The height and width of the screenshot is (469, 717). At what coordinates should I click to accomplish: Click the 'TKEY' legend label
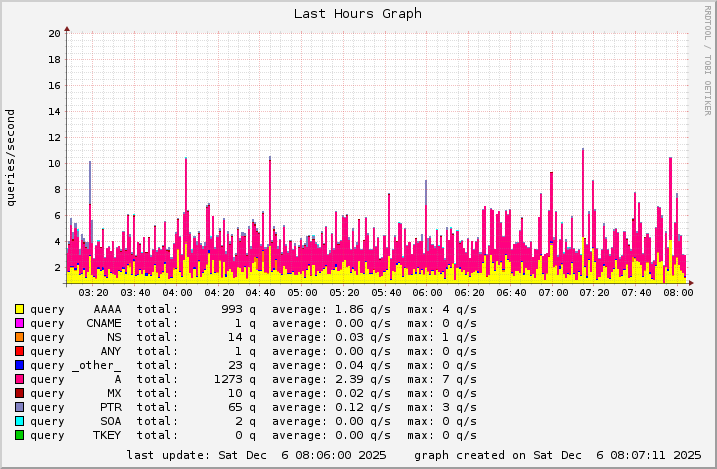click(x=107, y=435)
